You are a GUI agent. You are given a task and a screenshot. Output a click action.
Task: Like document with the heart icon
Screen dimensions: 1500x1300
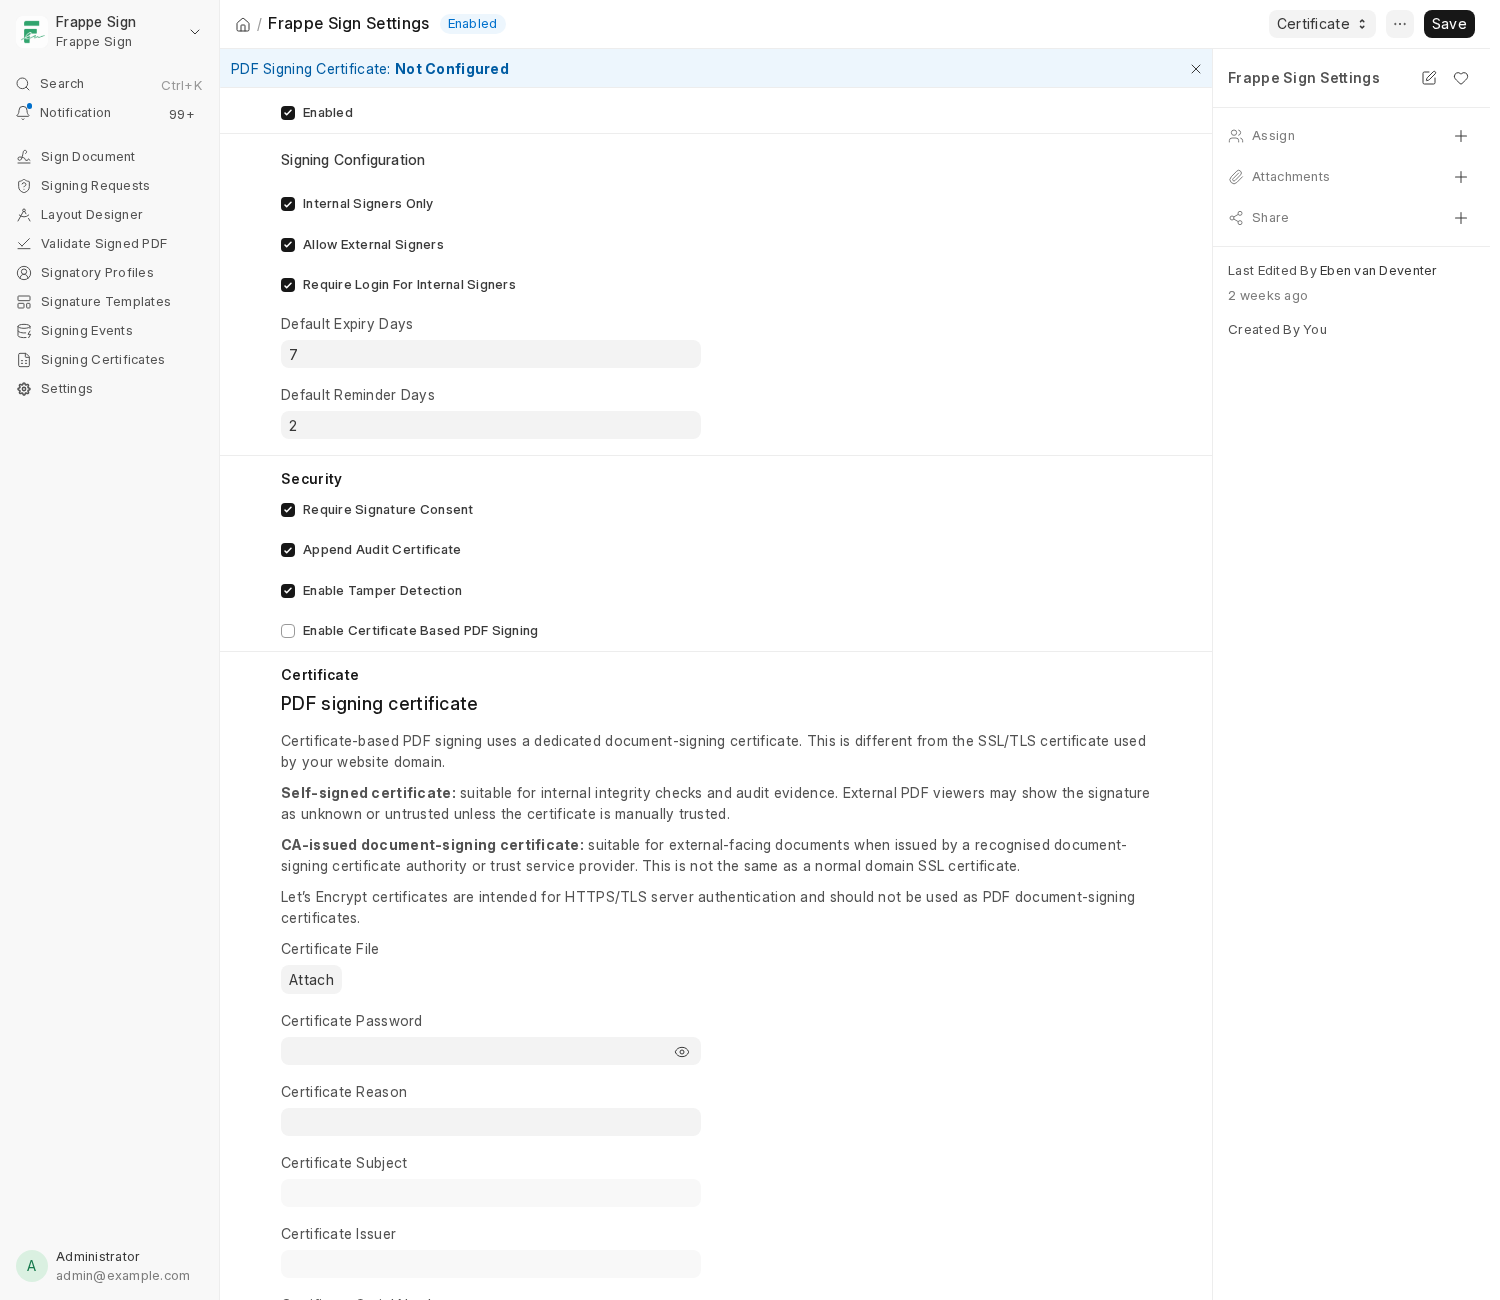tap(1461, 78)
